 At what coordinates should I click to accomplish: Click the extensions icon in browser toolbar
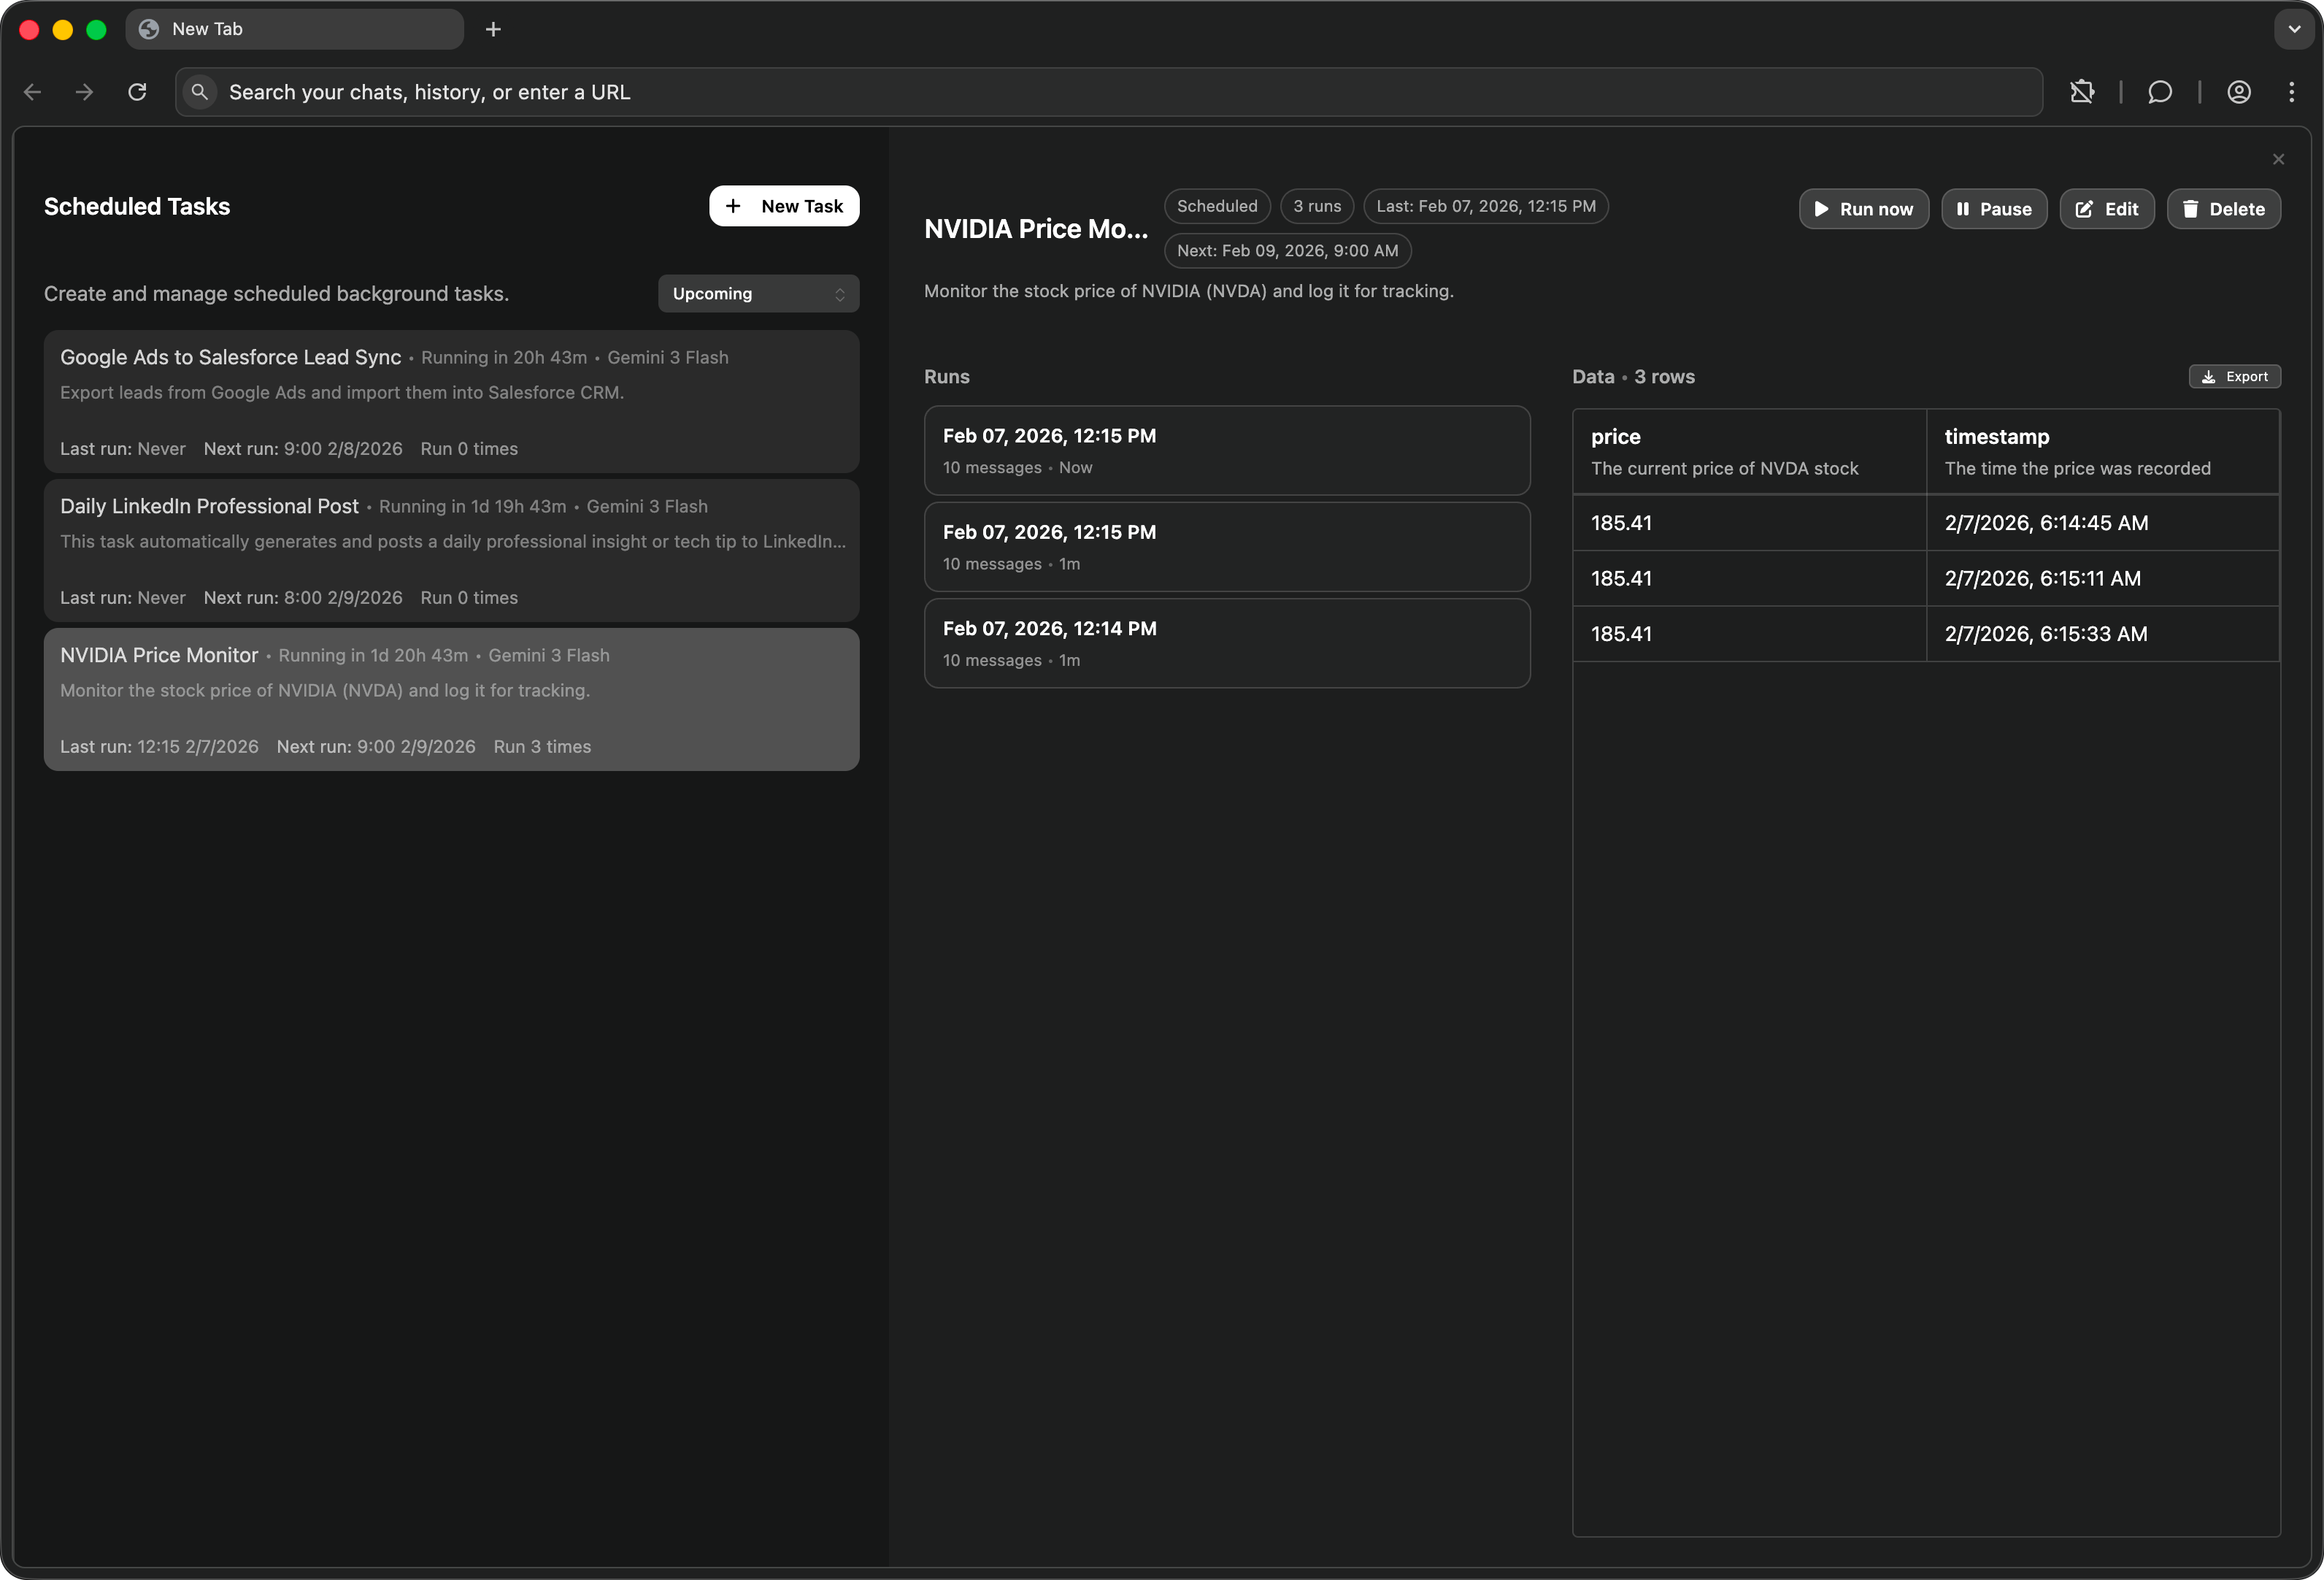click(2082, 92)
